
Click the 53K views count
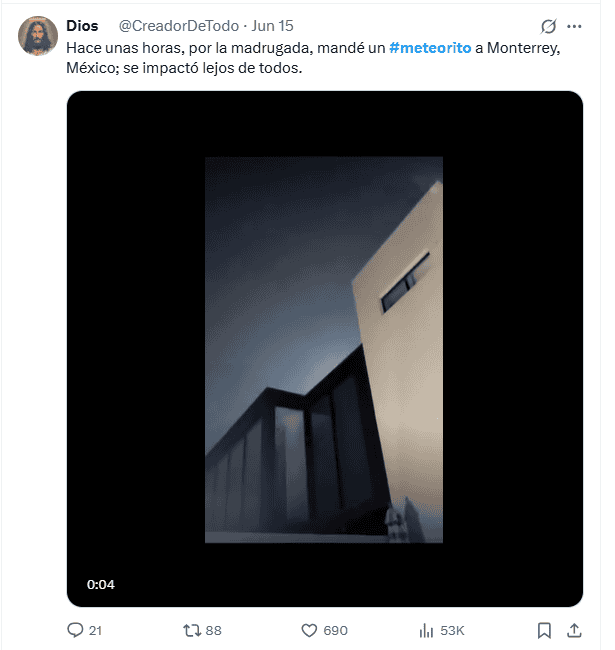pyautogui.click(x=452, y=630)
